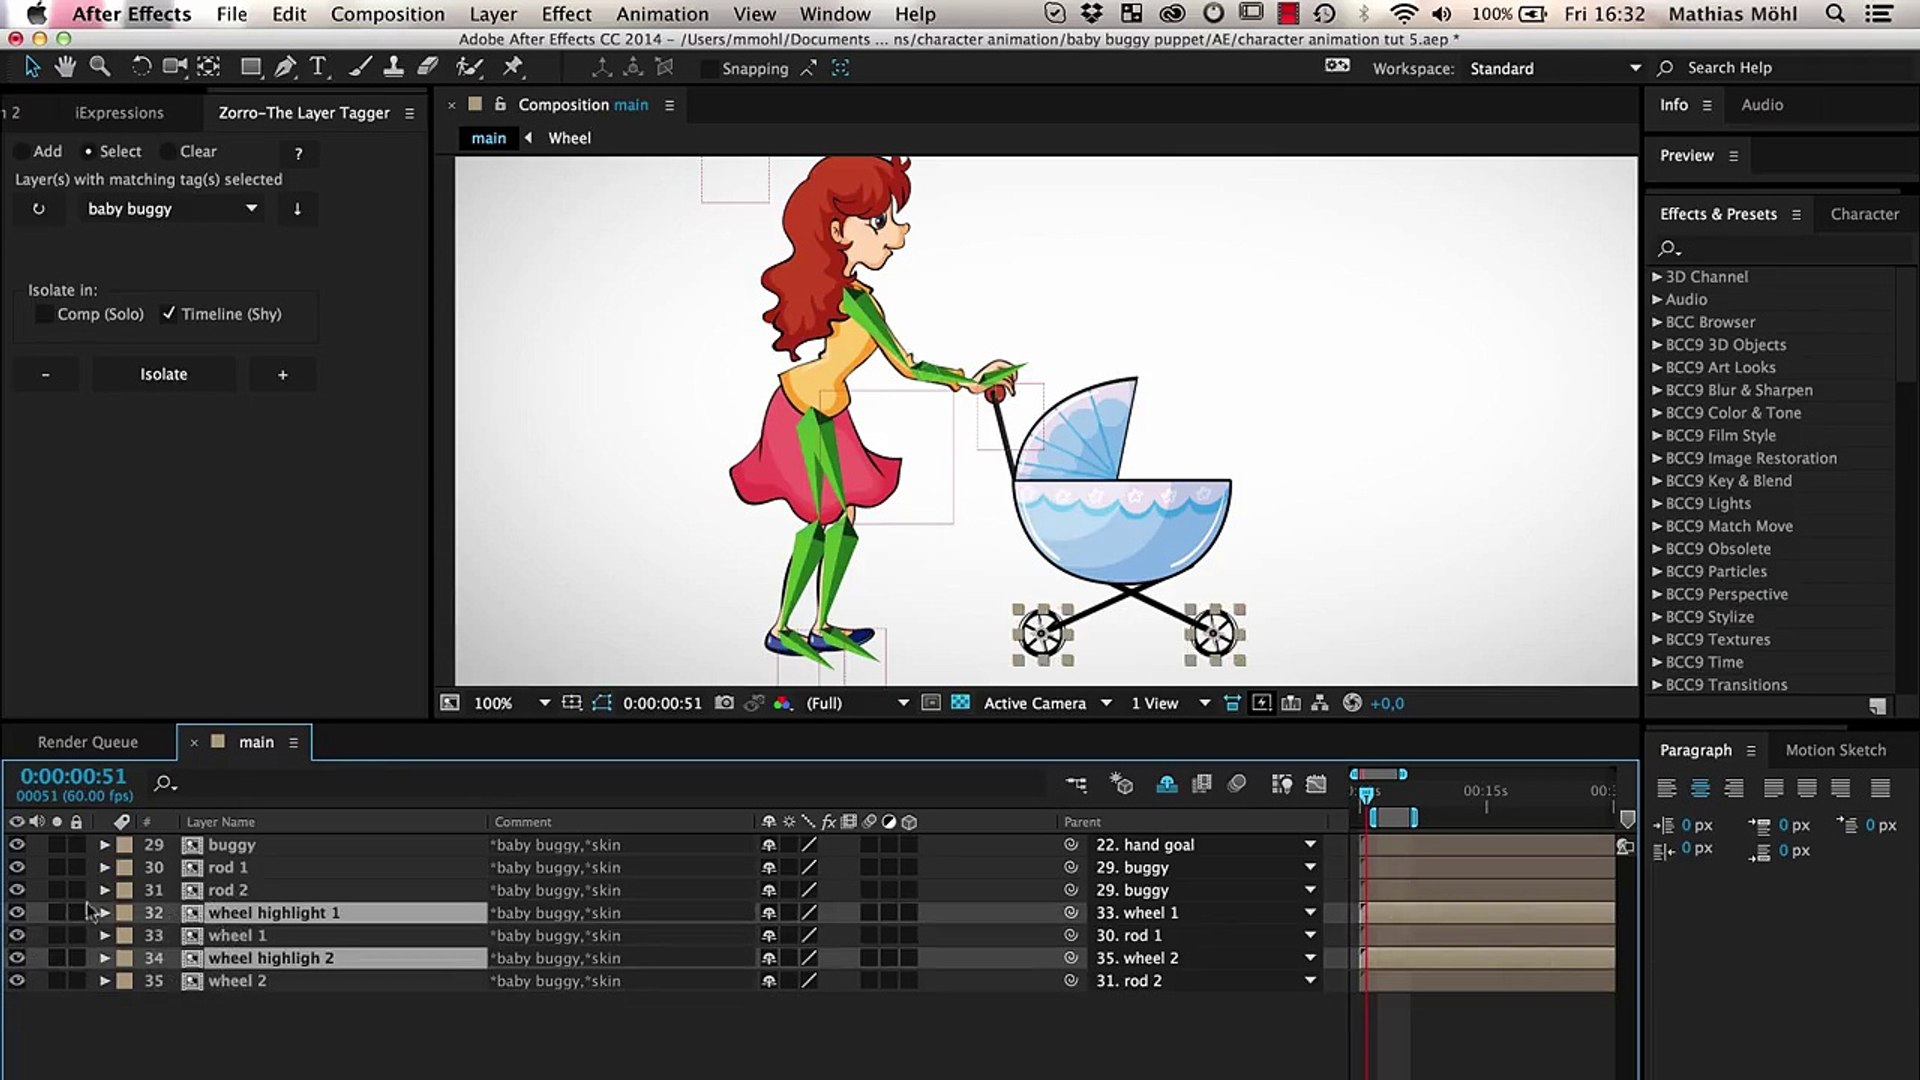1920x1080 pixels.
Task: Click the buggy layer label color swatch
Action: pos(125,845)
